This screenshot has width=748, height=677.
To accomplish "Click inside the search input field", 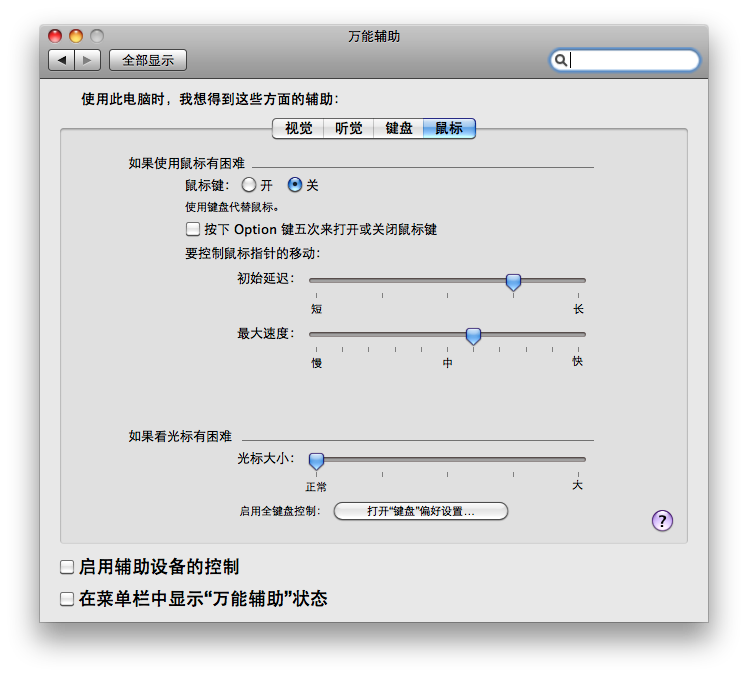I will (x=632, y=60).
